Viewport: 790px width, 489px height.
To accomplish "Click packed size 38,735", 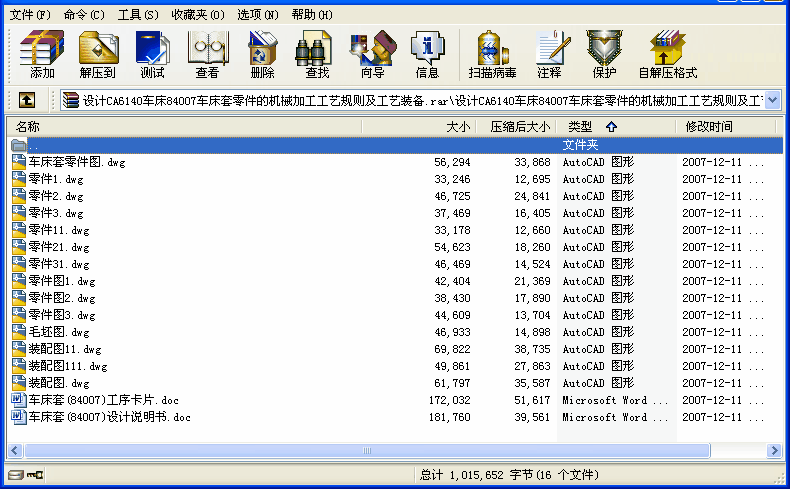I will pos(532,350).
